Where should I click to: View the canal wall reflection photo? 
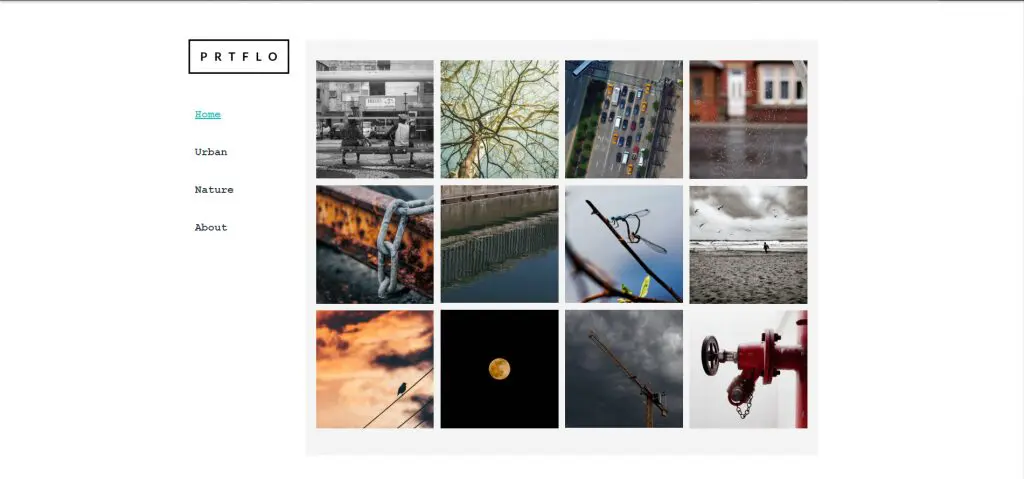[x=500, y=244]
